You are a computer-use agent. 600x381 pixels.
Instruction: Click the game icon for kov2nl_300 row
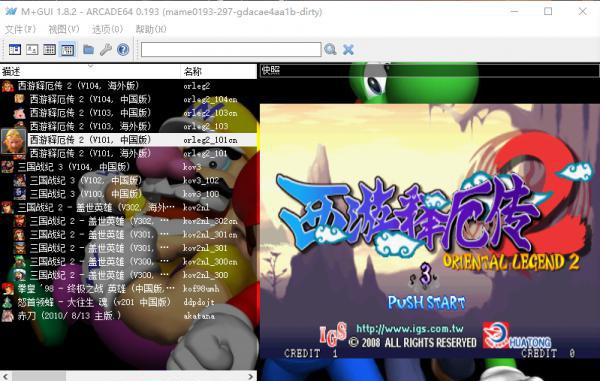coord(20,275)
